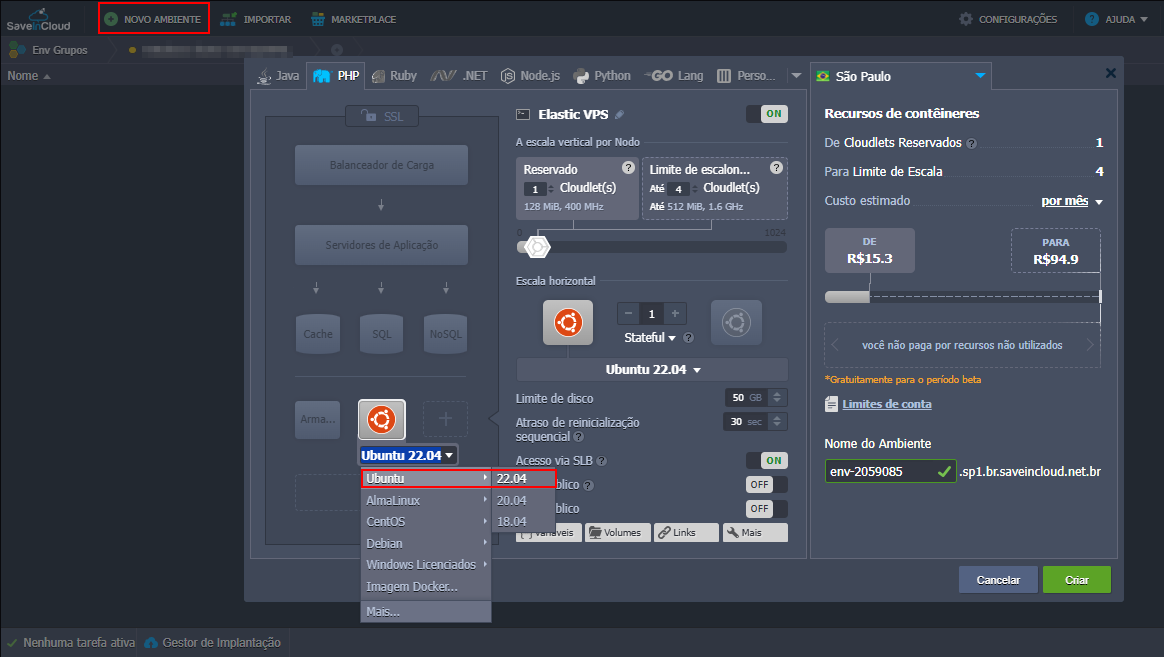The image size is (1164, 657).
Task: Add the NoSQL database node
Action: point(445,334)
